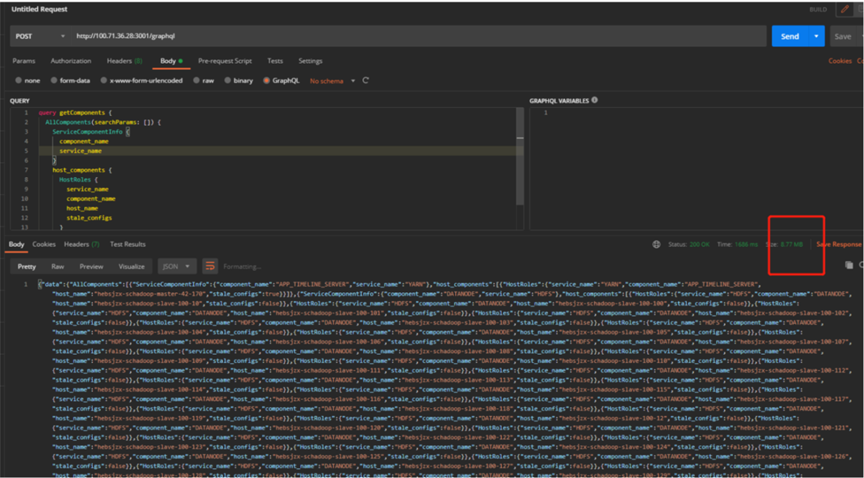
Task: Select the Preview response view
Action: point(91,266)
